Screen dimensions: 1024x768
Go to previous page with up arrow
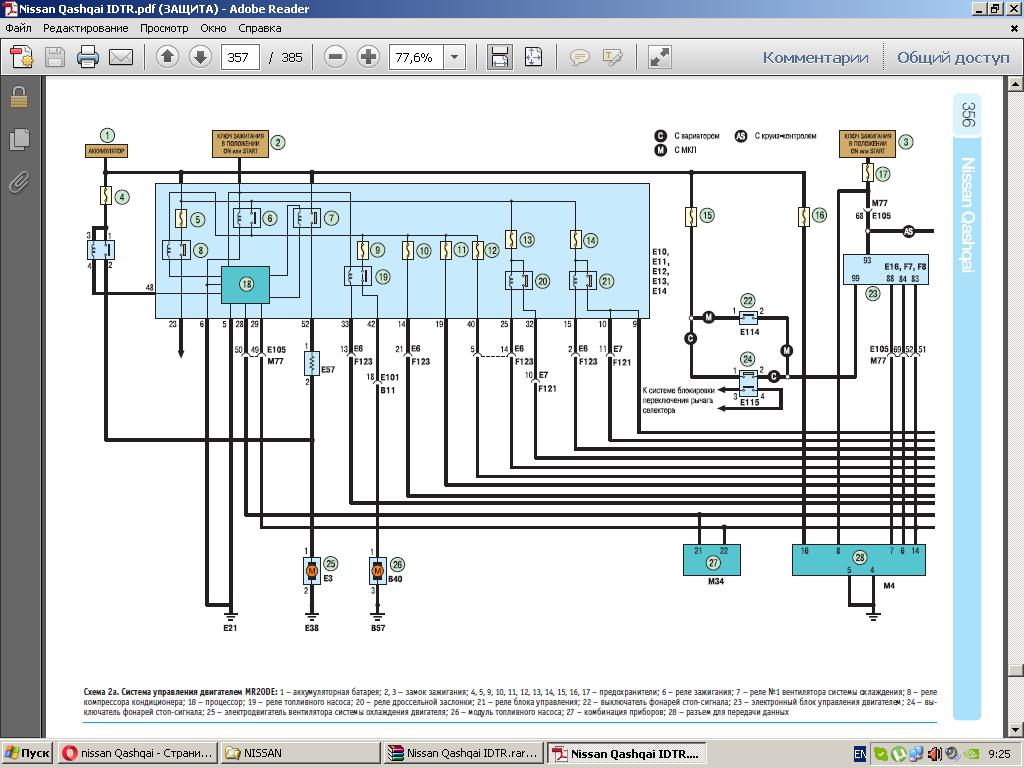[167, 57]
